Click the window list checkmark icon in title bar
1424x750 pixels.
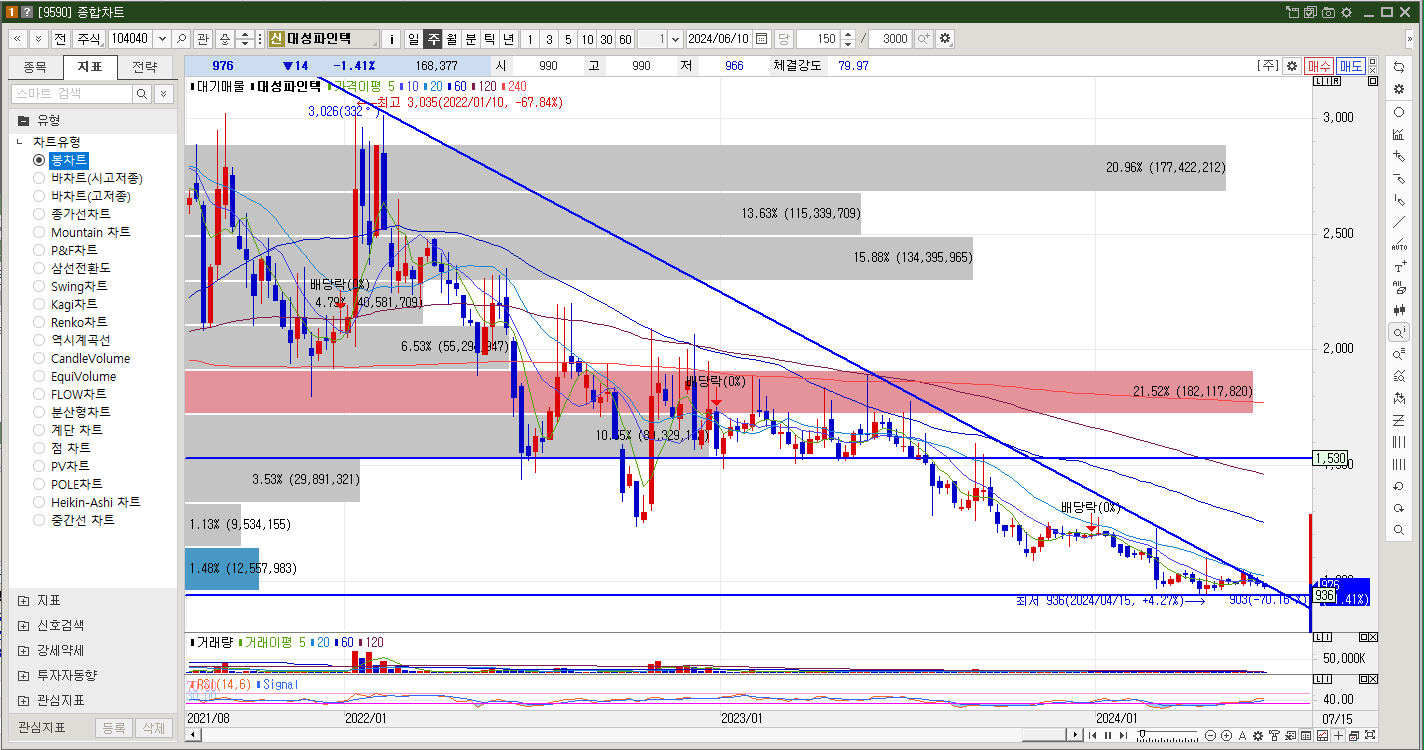coord(1310,12)
